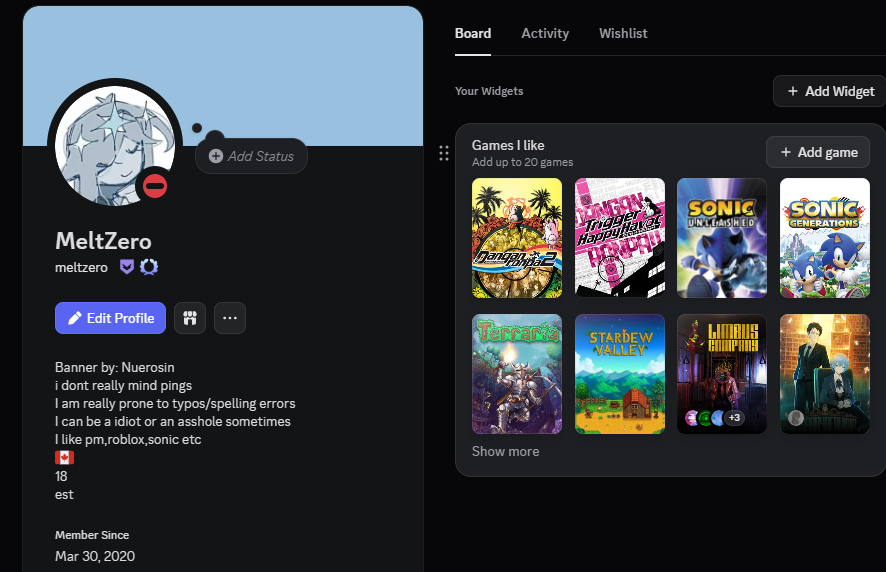Click the HypeSquad badge next to meltzero
Viewport: 886px width, 572px height.
point(127,267)
